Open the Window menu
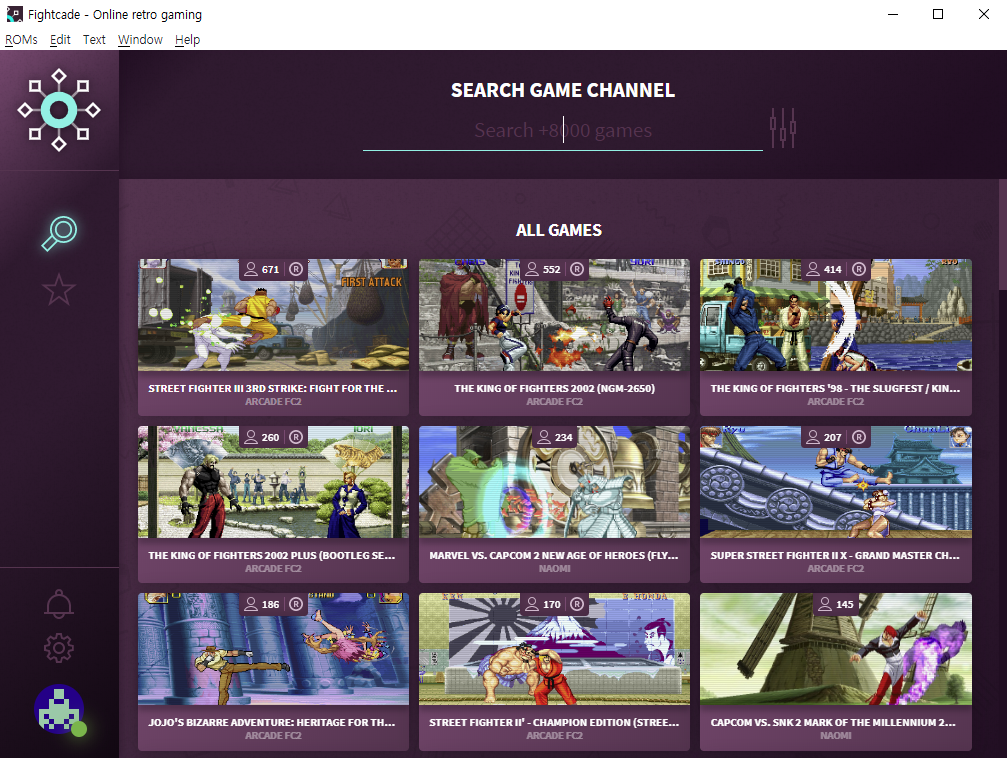 (x=140, y=40)
